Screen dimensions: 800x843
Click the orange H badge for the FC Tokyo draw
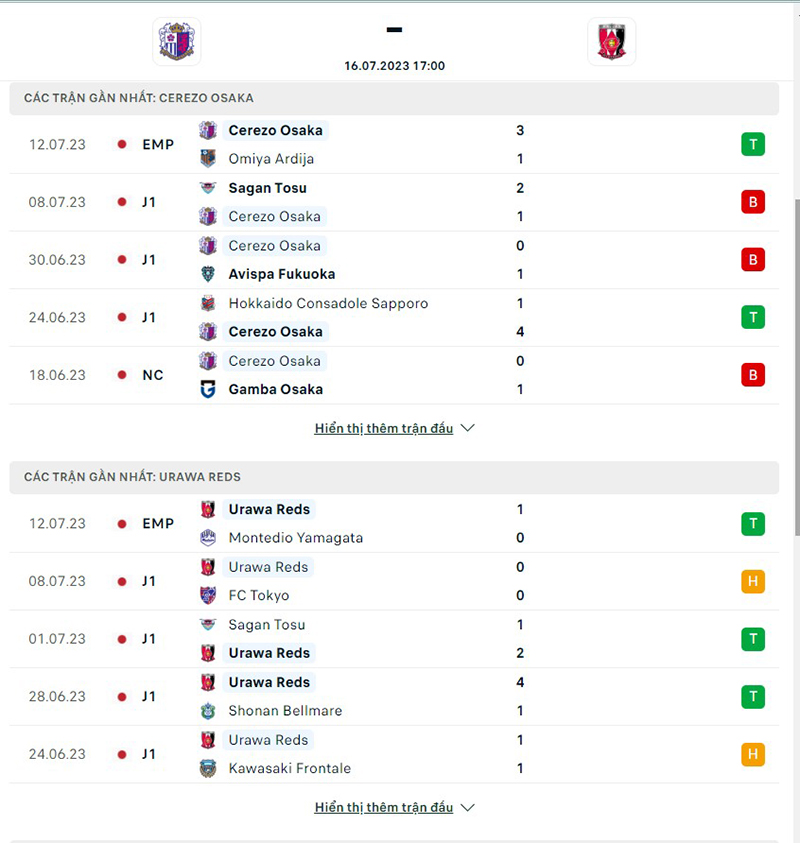tap(753, 581)
